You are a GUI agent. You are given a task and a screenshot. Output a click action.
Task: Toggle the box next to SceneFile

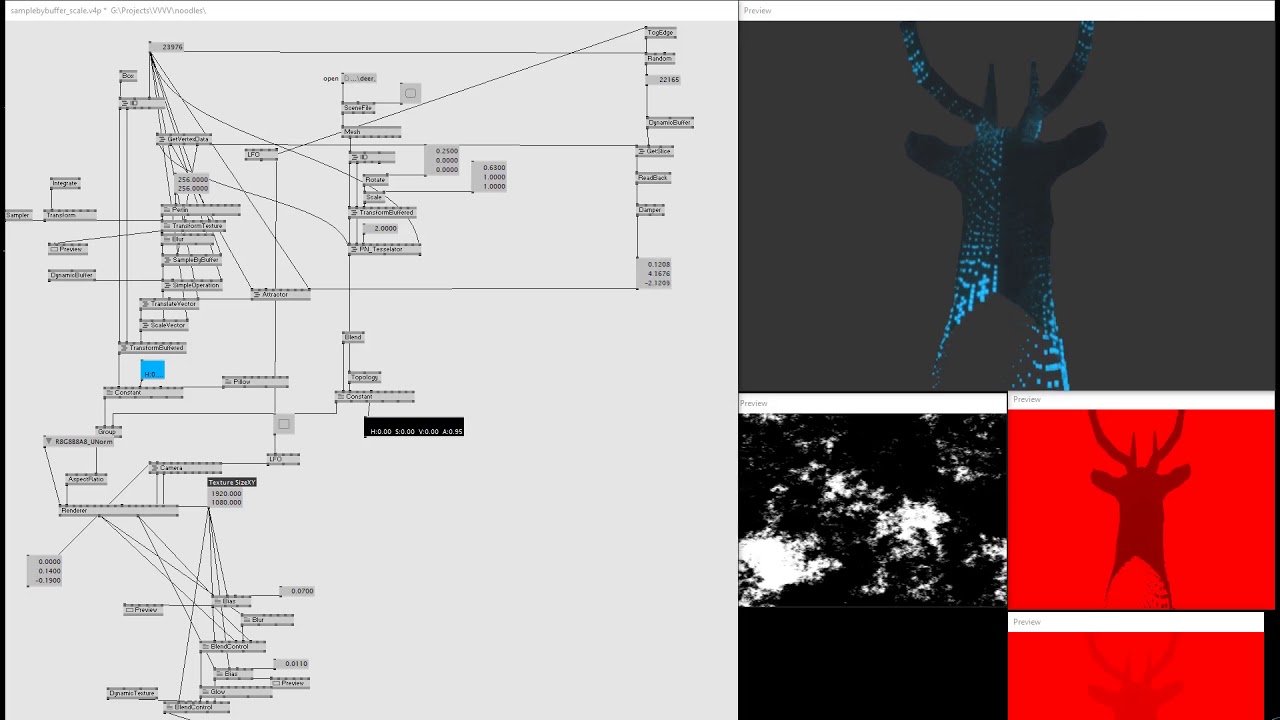[x=410, y=94]
